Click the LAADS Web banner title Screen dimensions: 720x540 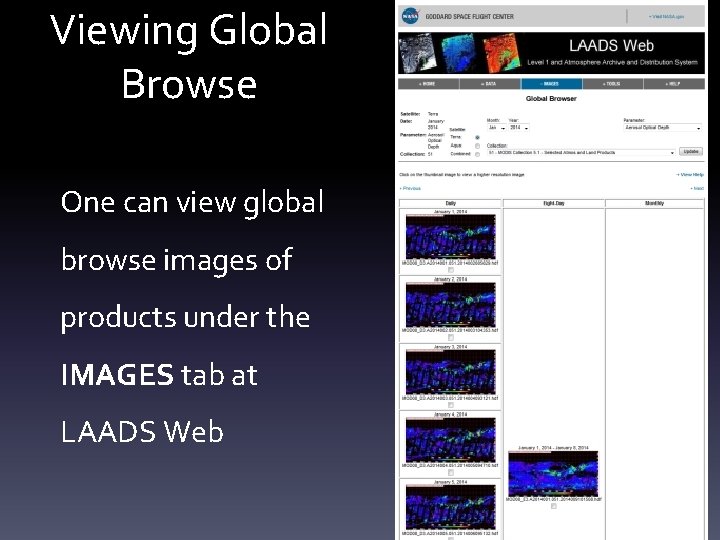coord(612,45)
